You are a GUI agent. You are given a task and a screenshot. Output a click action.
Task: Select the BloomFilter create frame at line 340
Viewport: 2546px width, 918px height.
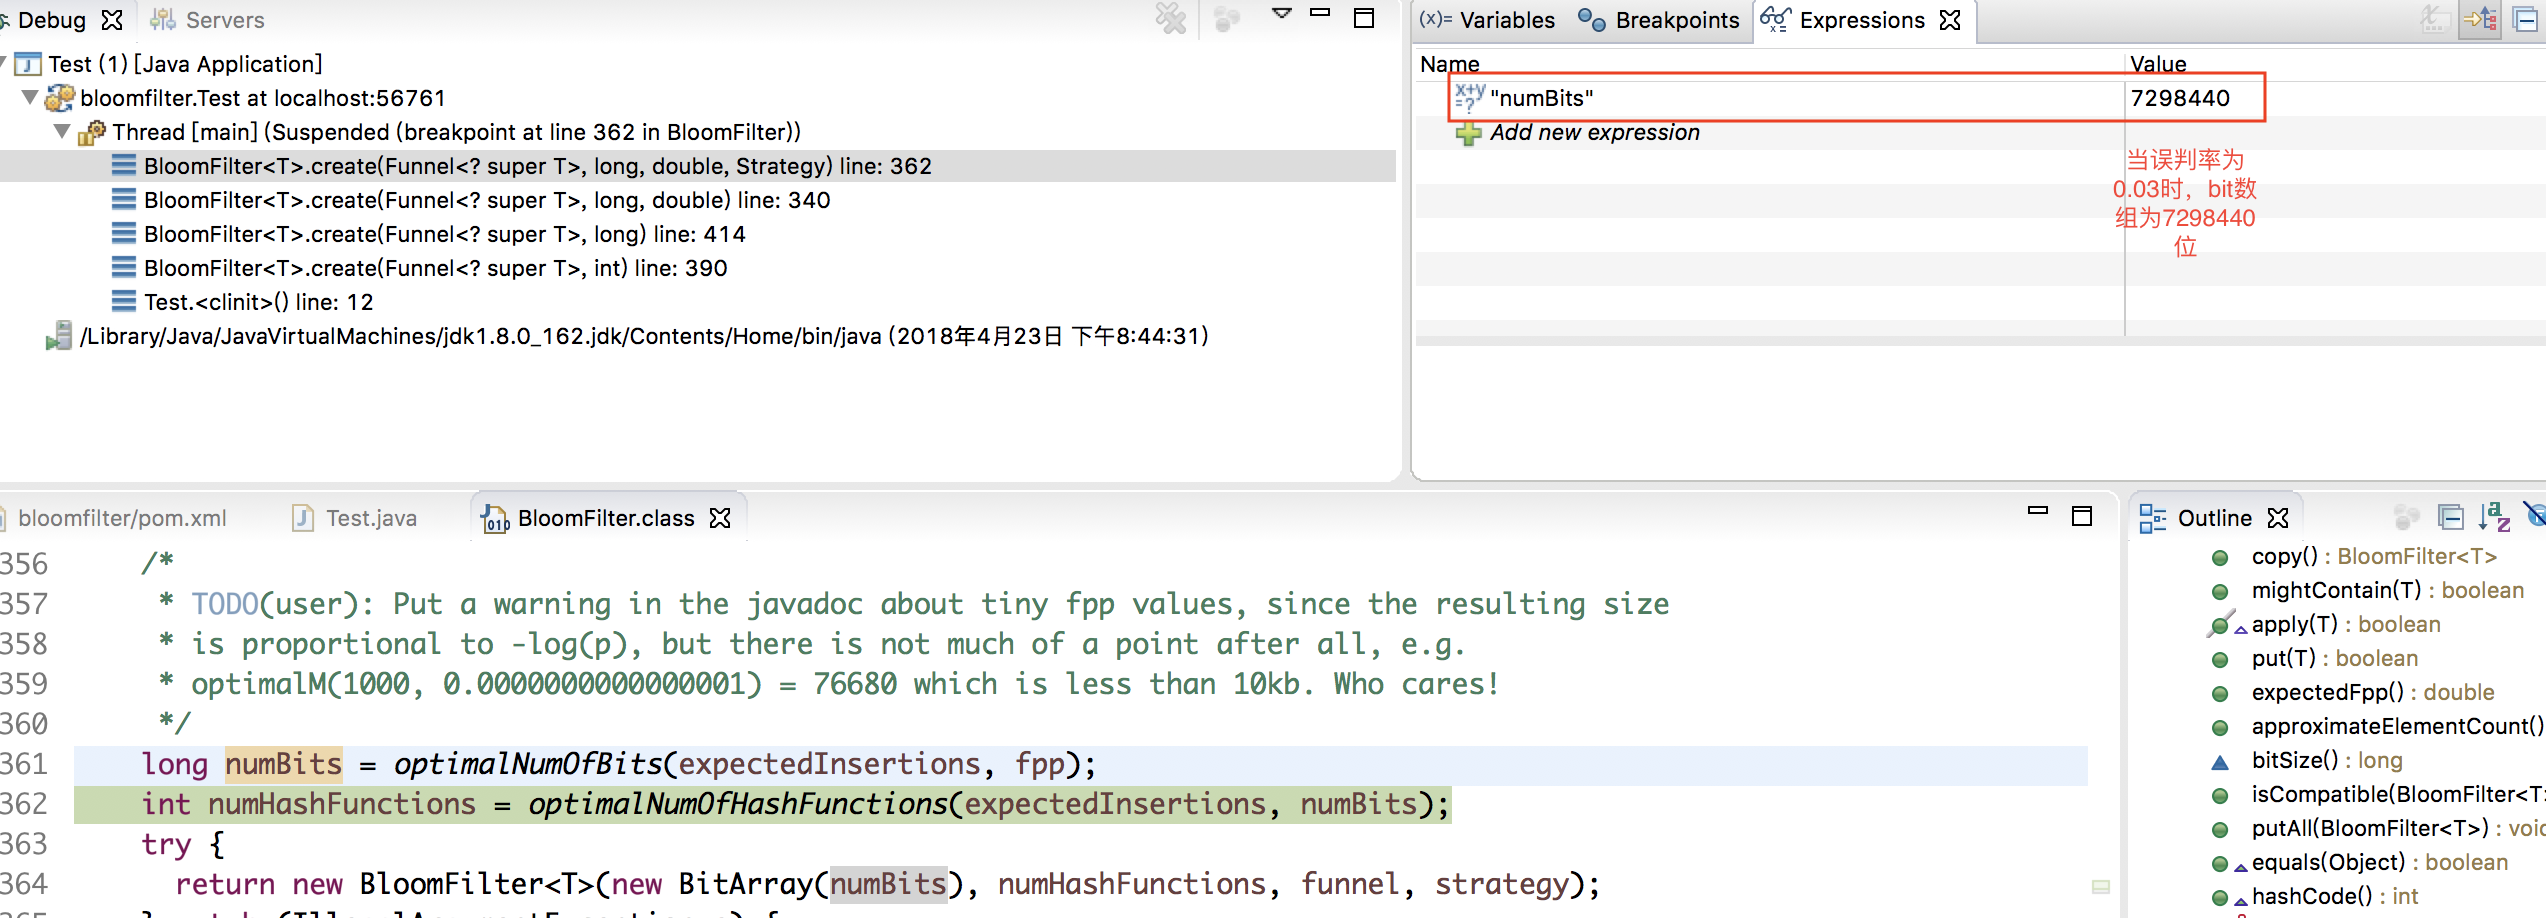(487, 200)
